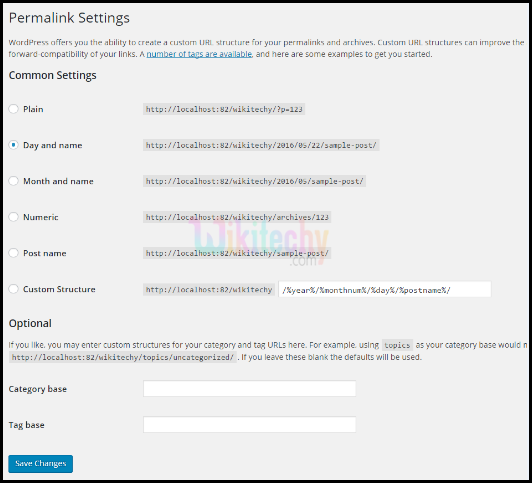Click the 'Day and name' label

click(x=53, y=145)
